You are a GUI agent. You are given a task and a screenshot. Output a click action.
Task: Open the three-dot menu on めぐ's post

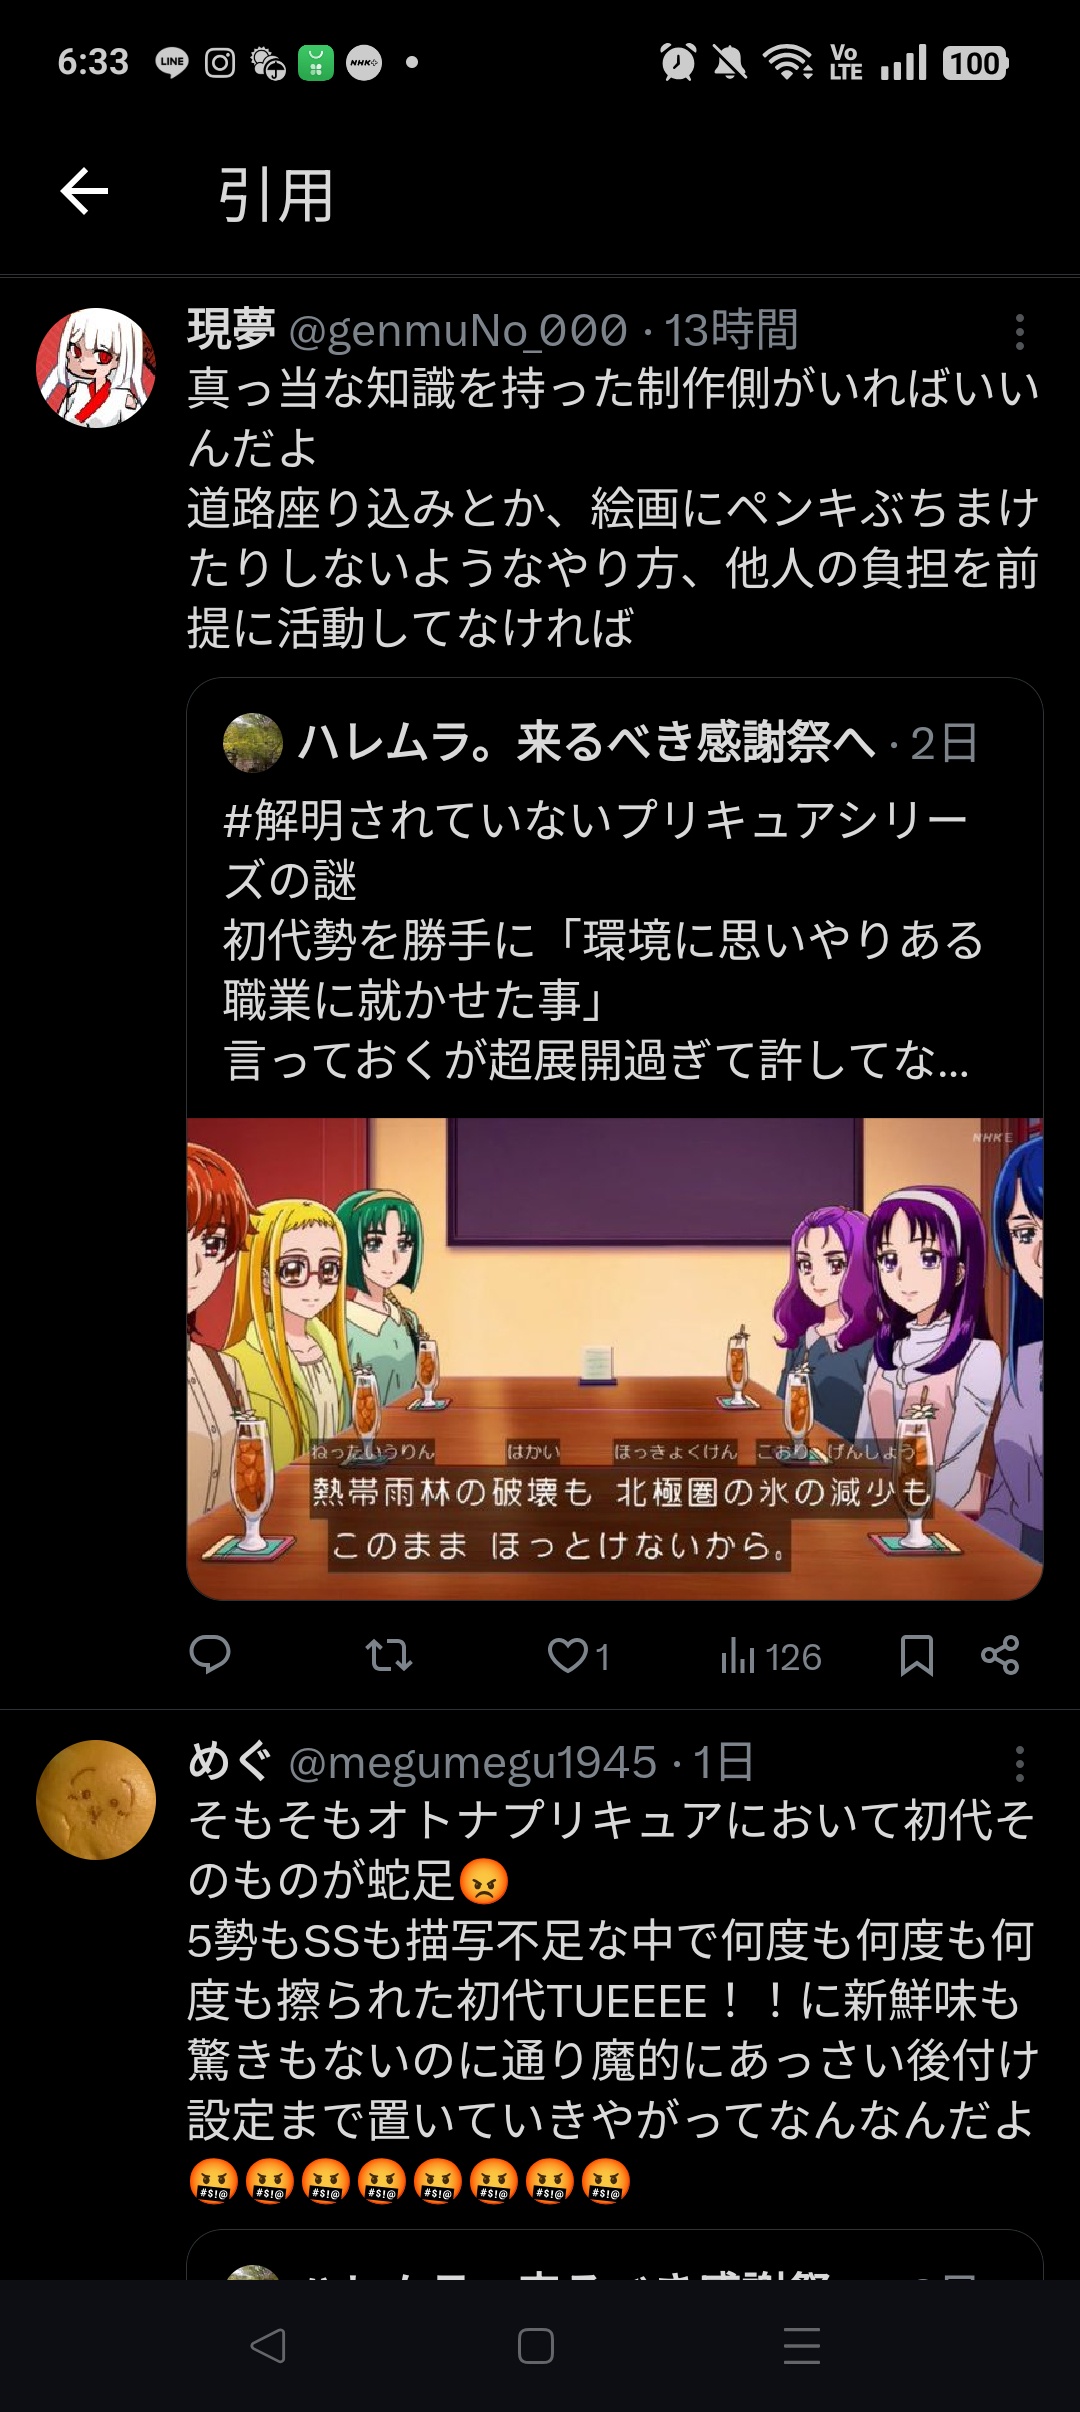(1019, 1765)
